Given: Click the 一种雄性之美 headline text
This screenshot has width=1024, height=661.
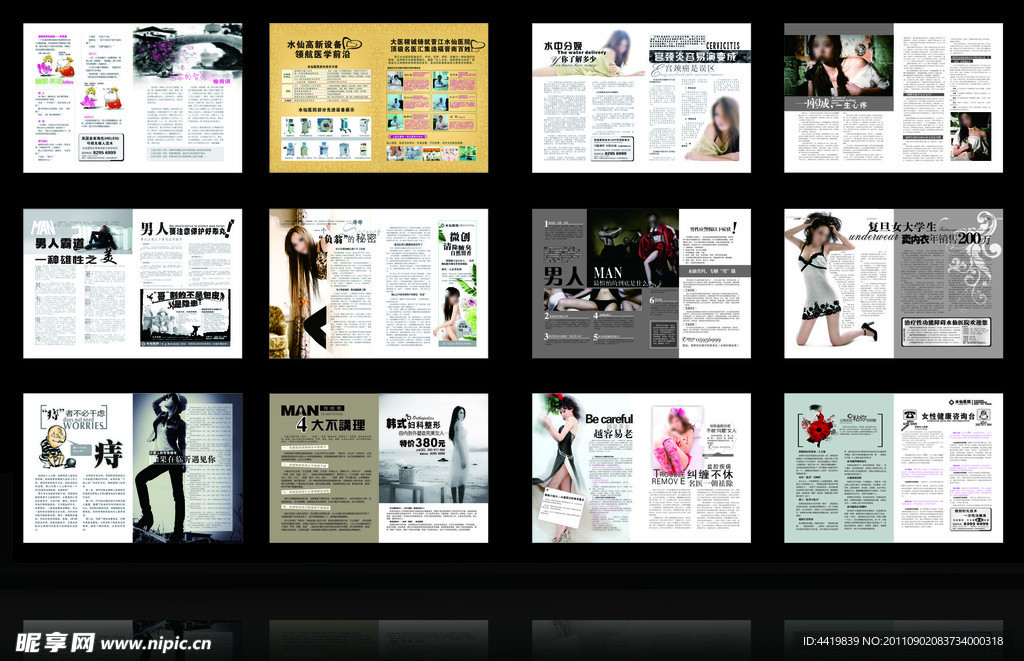Looking at the screenshot, I should 76,259.
